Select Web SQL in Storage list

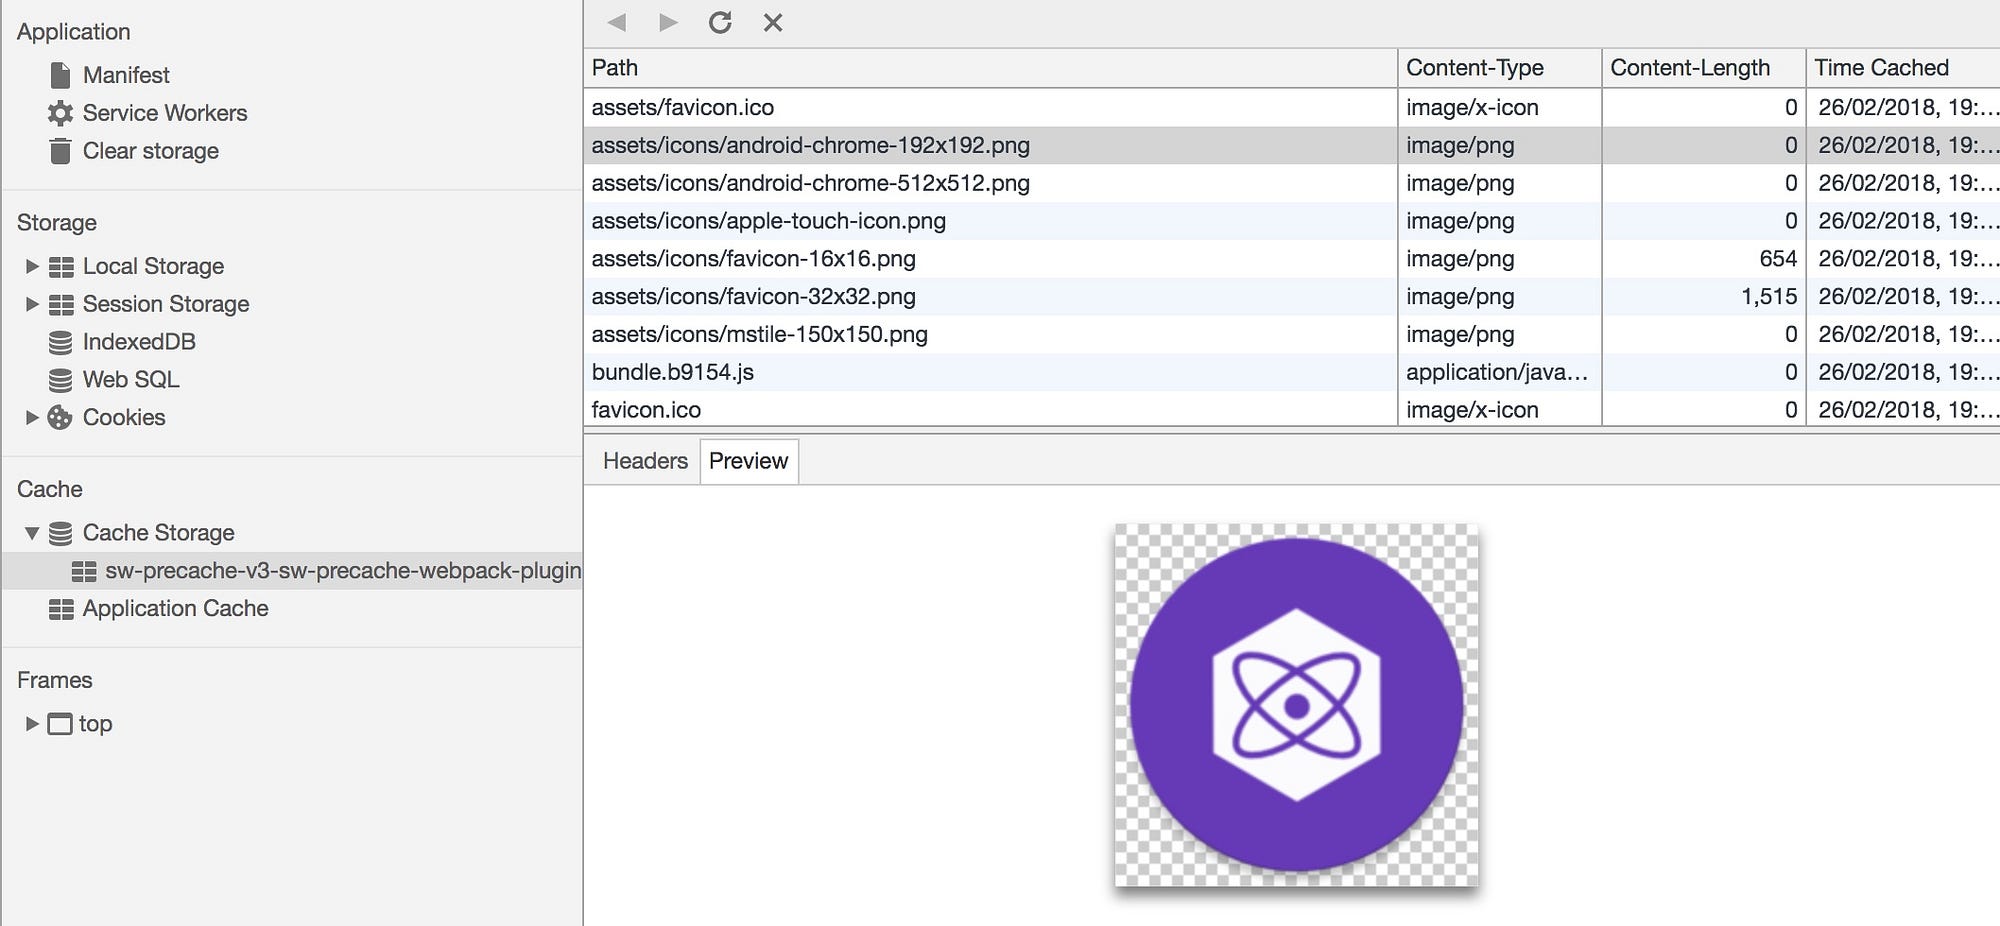131,380
